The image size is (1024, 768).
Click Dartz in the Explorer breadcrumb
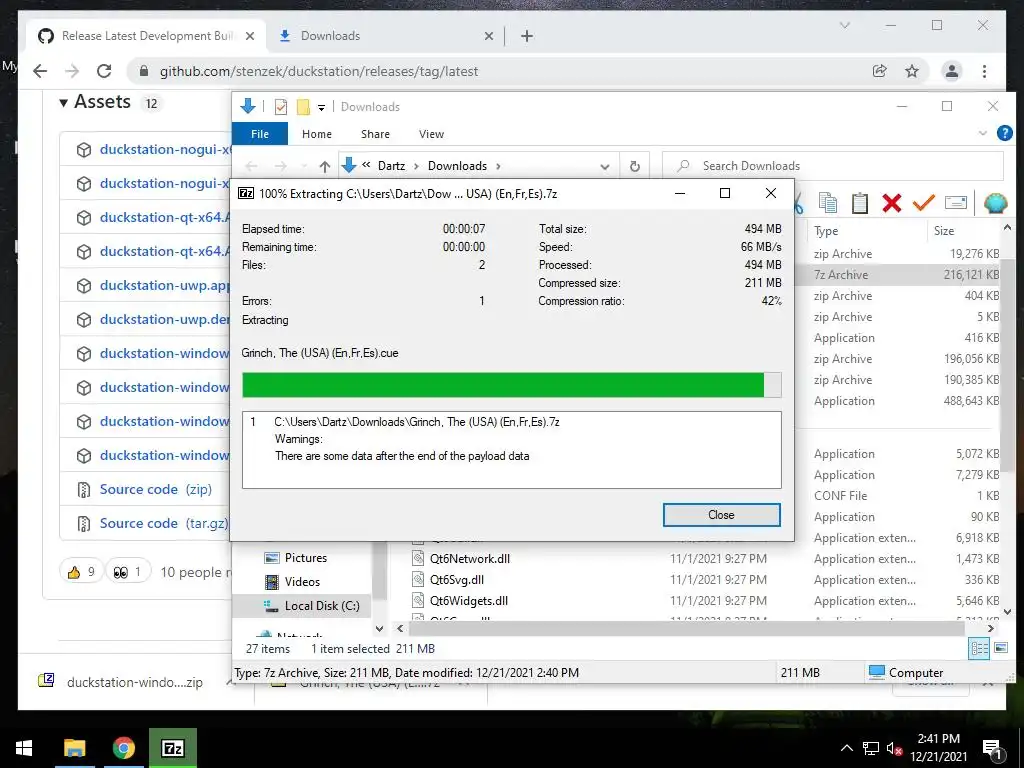[x=391, y=166]
